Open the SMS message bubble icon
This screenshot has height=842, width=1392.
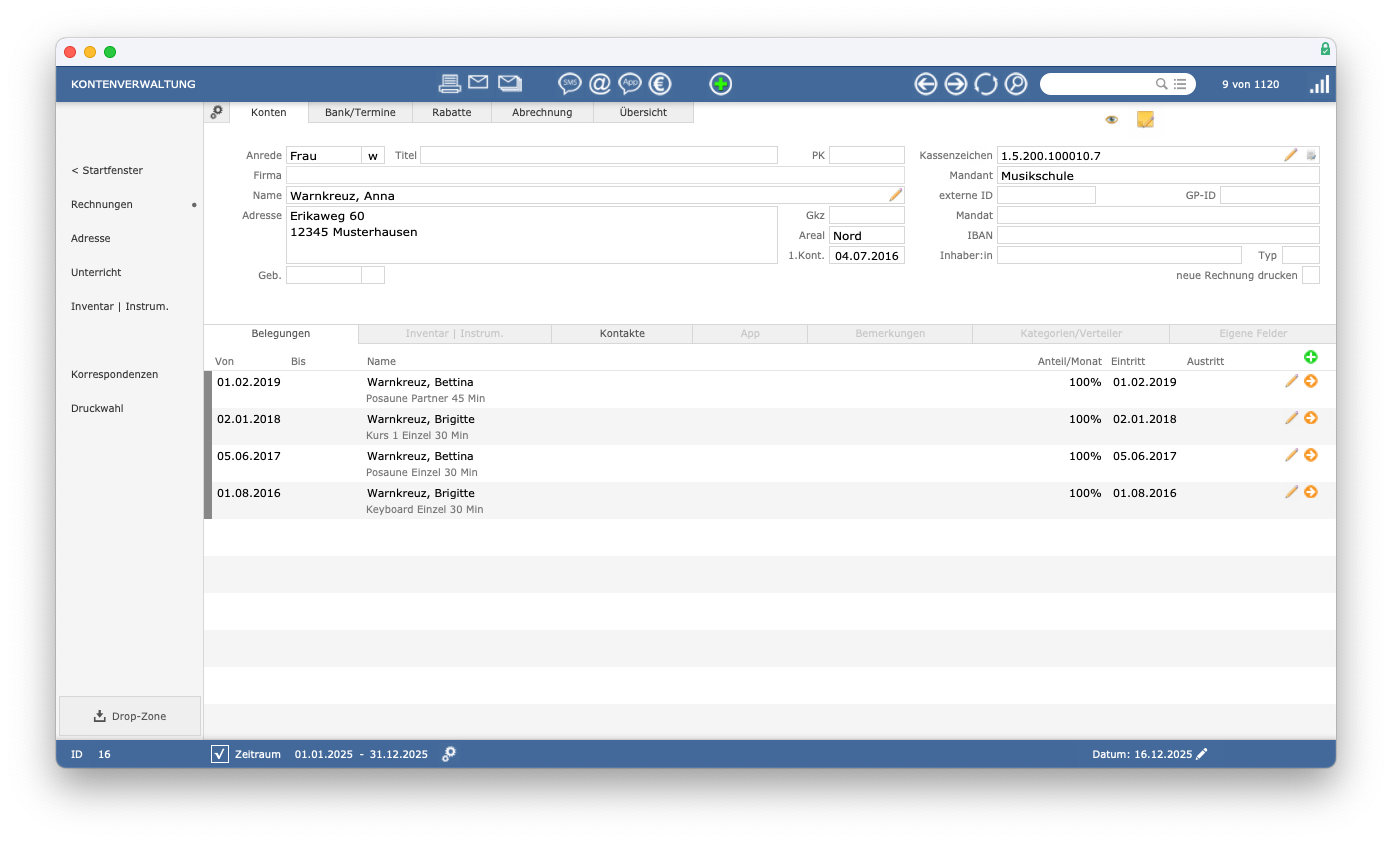(569, 84)
